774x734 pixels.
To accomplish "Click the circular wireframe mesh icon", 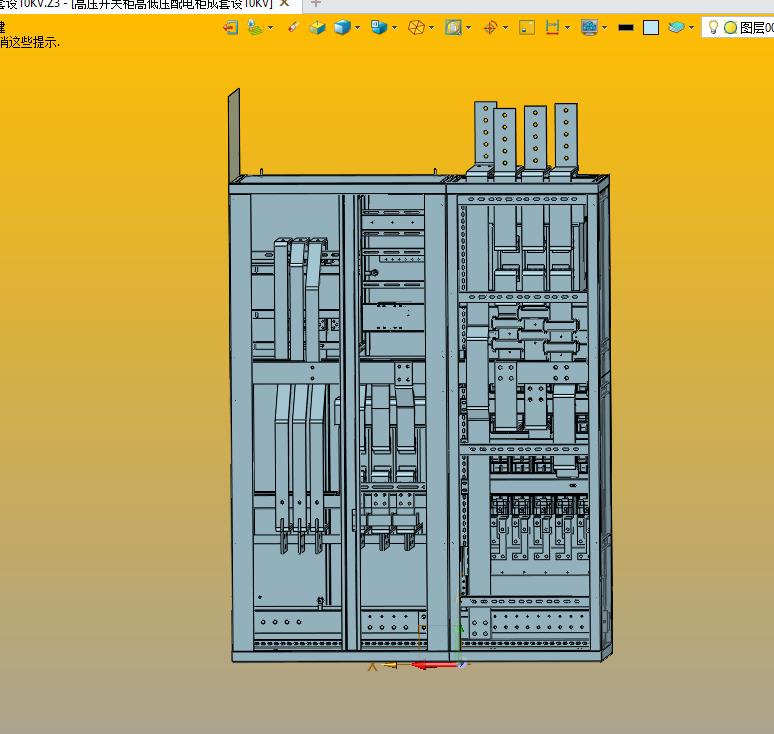I will pos(416,28).
